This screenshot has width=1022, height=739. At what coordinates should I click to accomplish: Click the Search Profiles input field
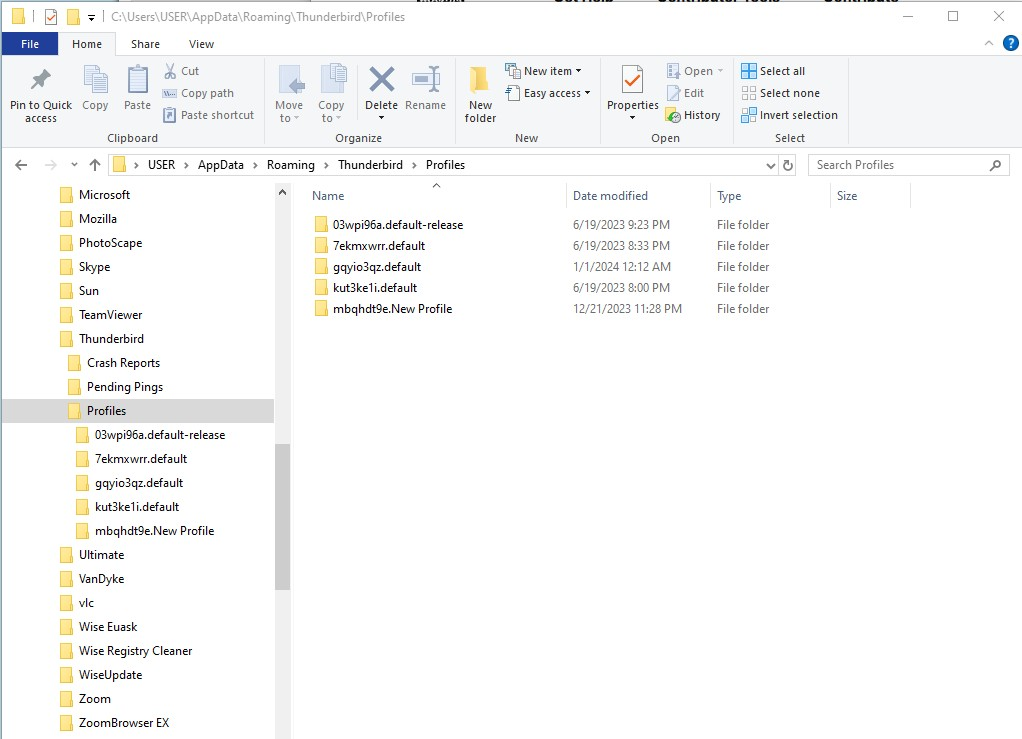[895, 165]
